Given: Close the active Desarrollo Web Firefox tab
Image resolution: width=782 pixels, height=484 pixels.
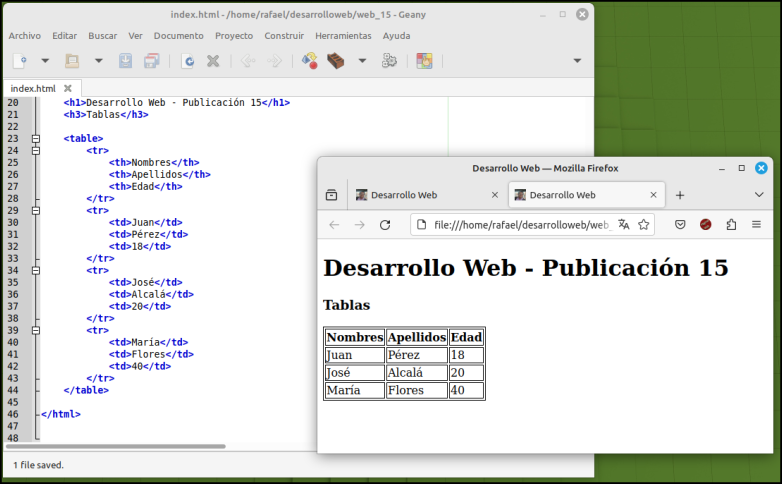Looking at the screenshot, I should click(x=653, y=195).
